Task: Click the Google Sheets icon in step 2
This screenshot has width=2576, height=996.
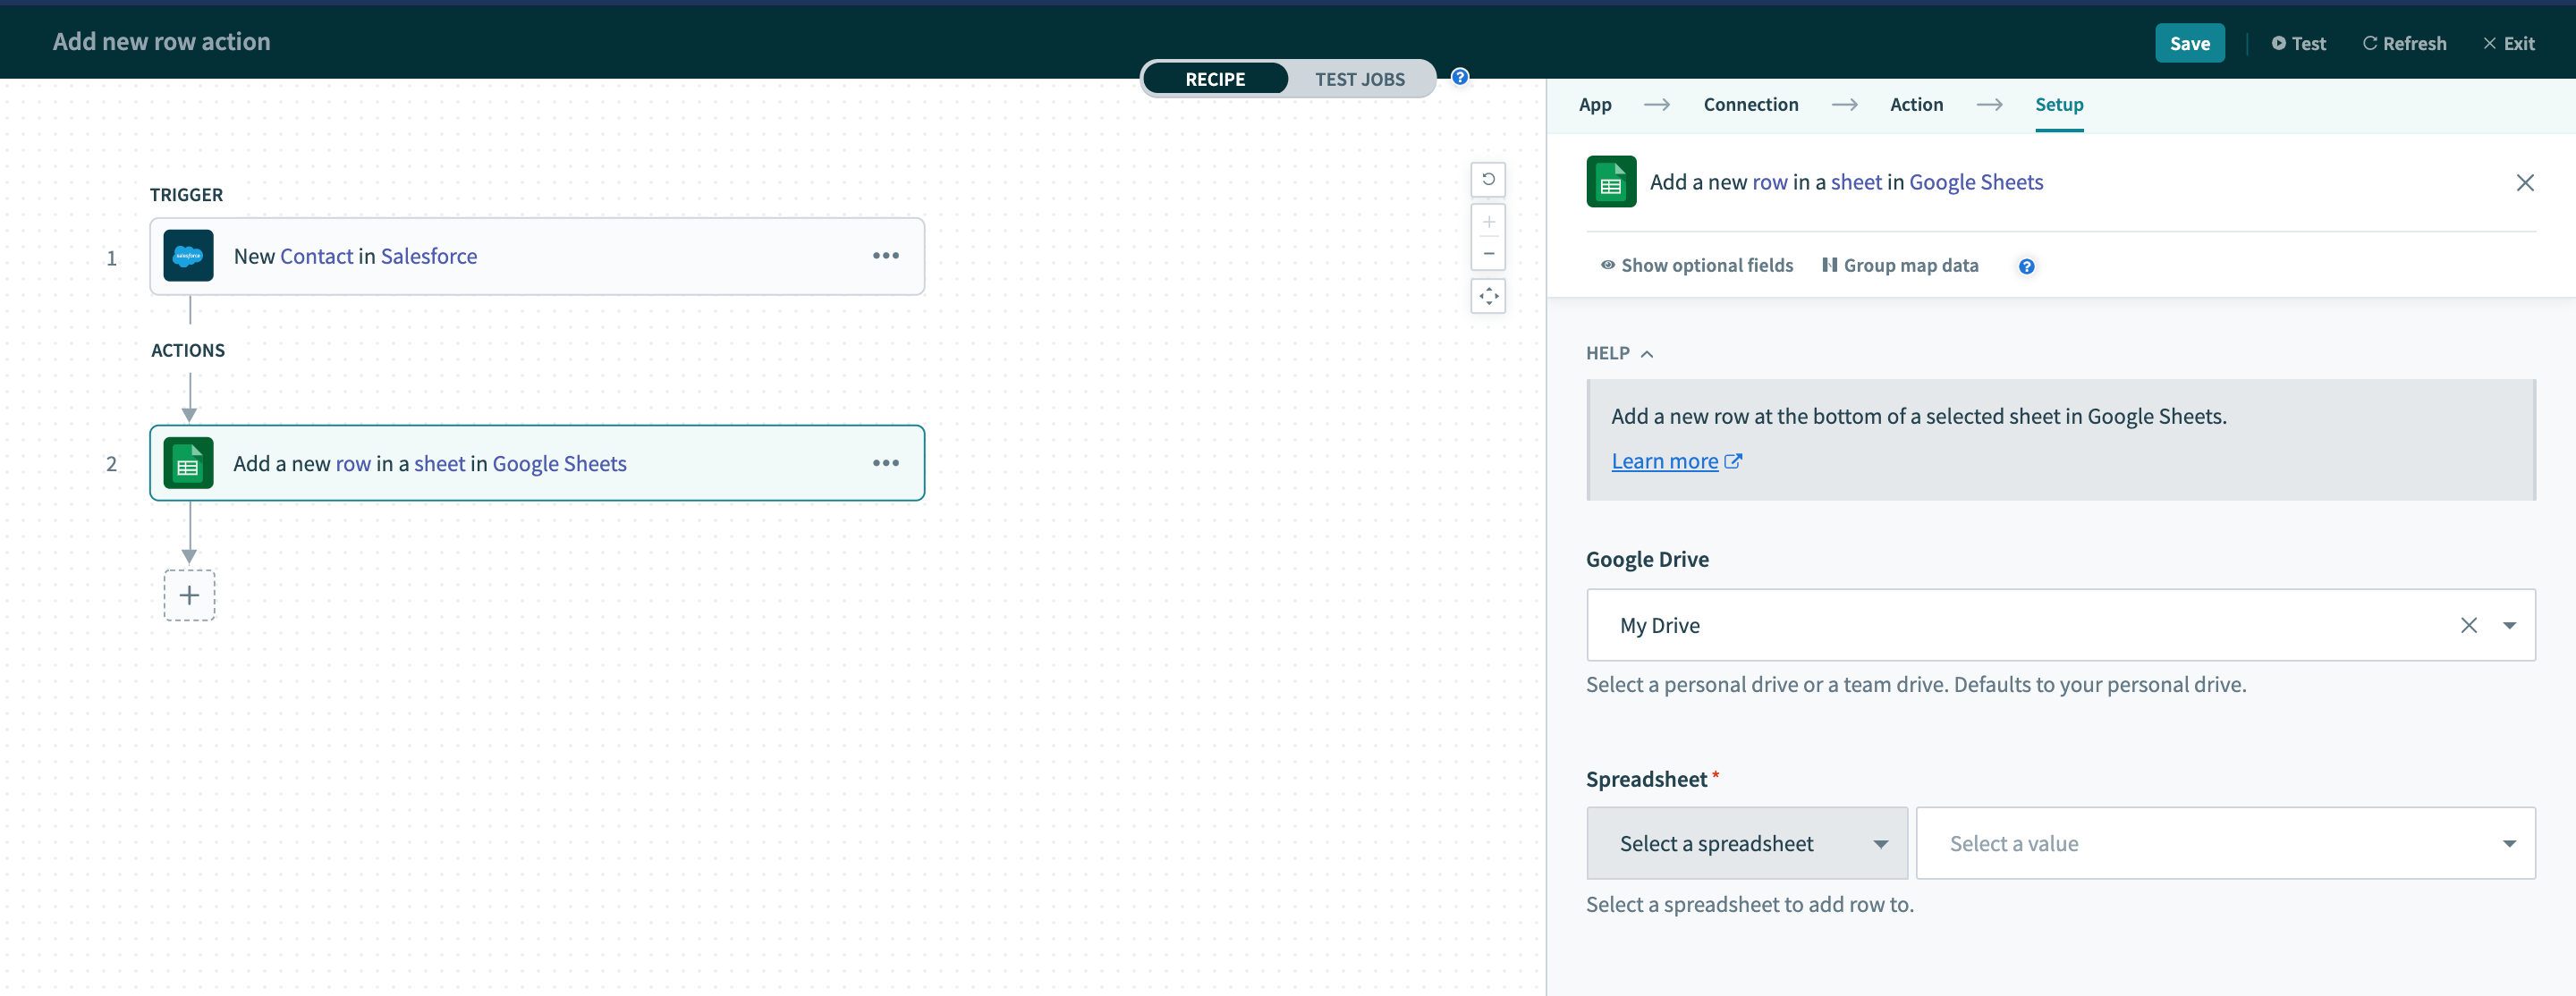Action: click(x=188, y=463)
